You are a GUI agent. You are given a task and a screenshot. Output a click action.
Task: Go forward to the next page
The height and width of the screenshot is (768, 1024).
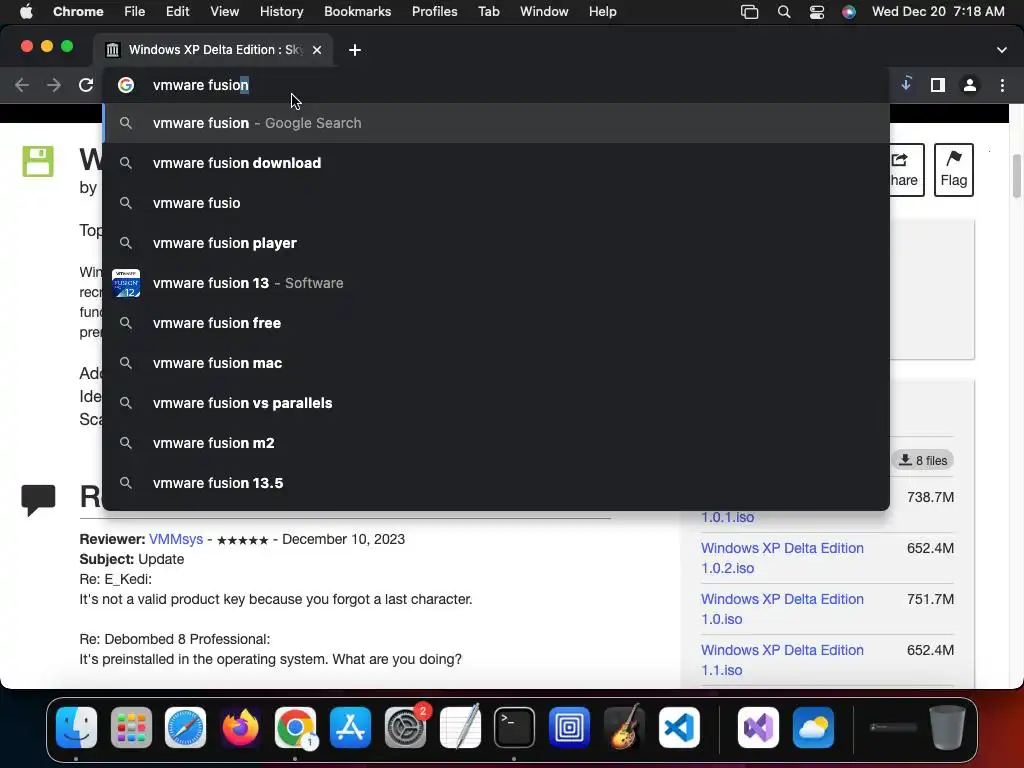point(54,85)
